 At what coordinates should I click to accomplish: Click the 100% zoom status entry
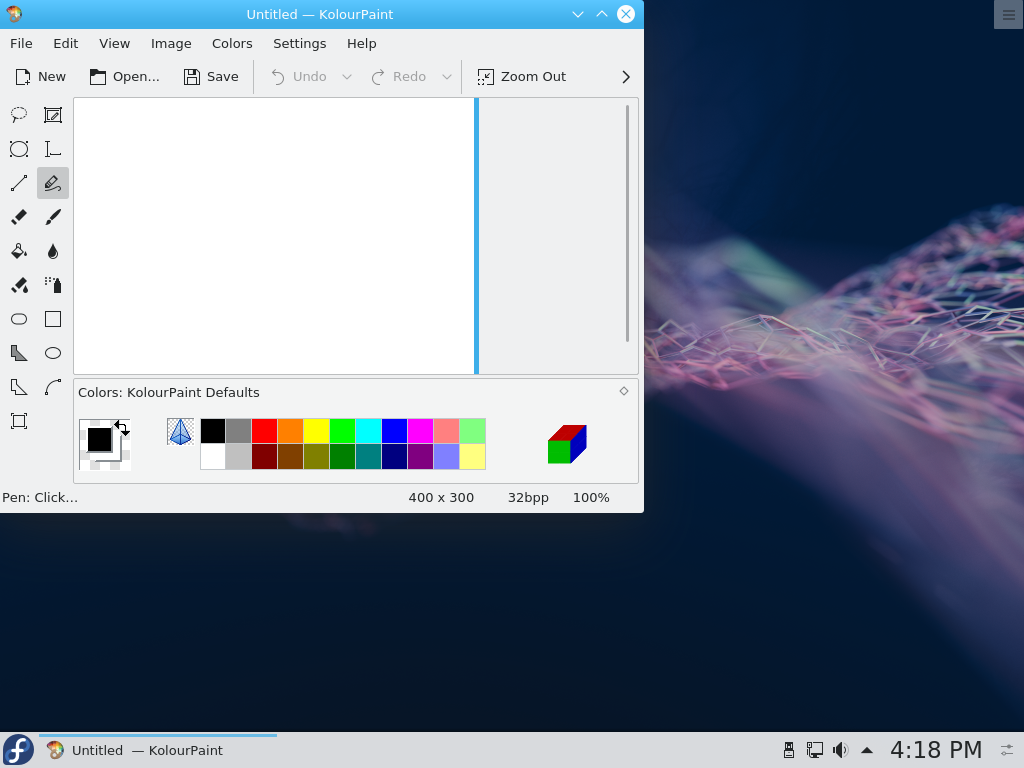pyautogui.click(x=591, y=498)
